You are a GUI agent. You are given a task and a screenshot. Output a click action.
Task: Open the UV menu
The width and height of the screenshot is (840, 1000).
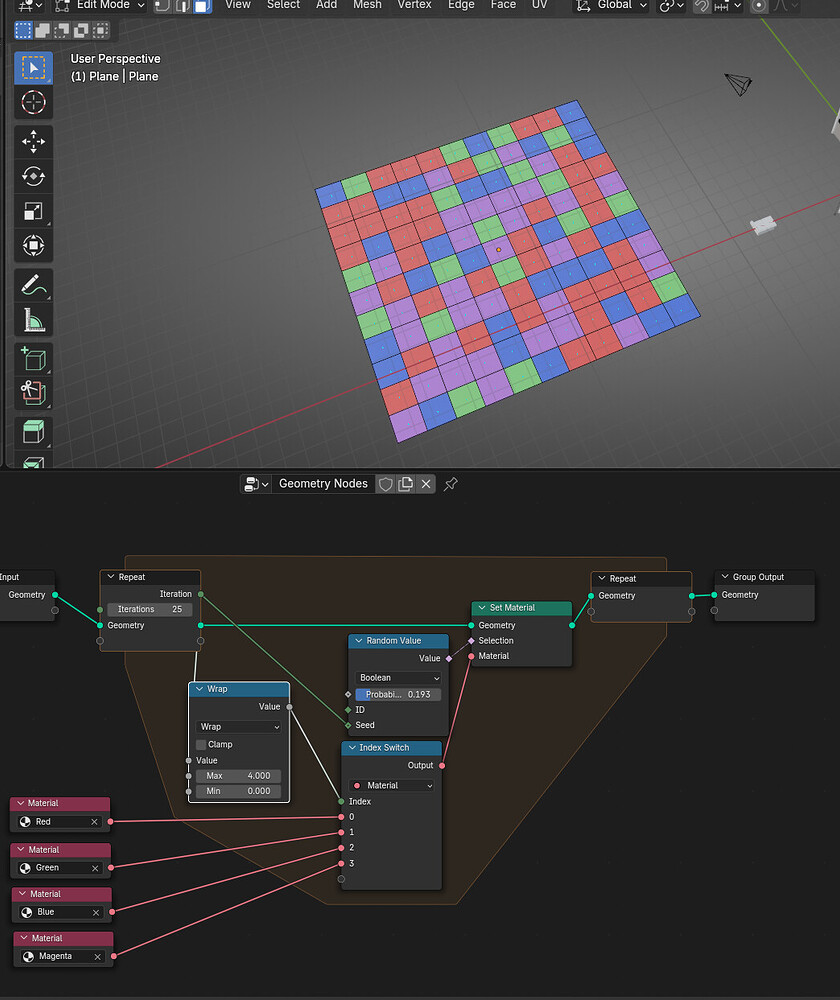(x=540, y=5)
